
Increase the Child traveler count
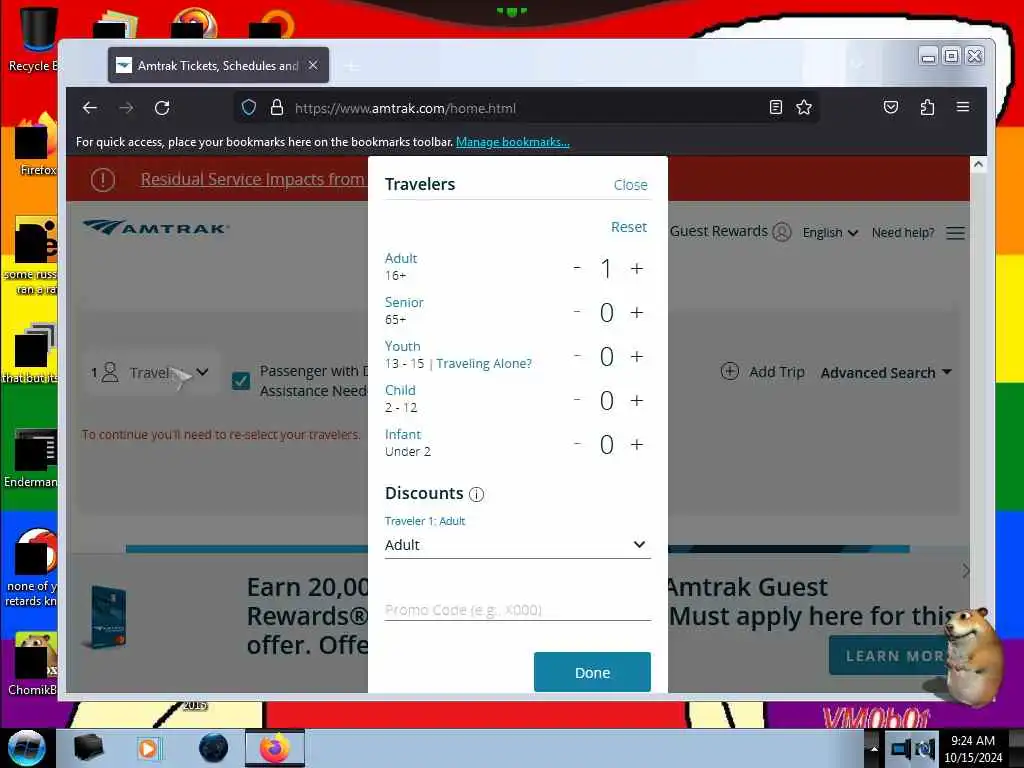(x=637, y=400)
